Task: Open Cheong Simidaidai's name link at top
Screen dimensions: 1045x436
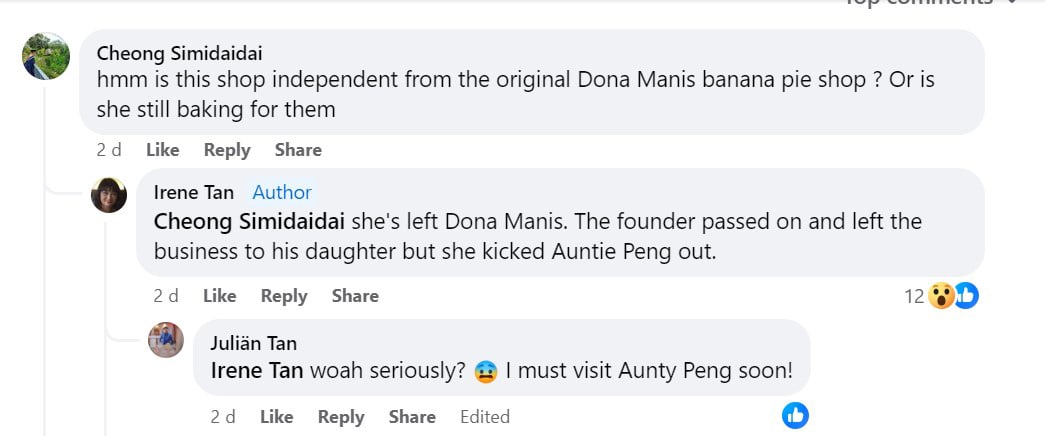Action: [x=179, y=53]
